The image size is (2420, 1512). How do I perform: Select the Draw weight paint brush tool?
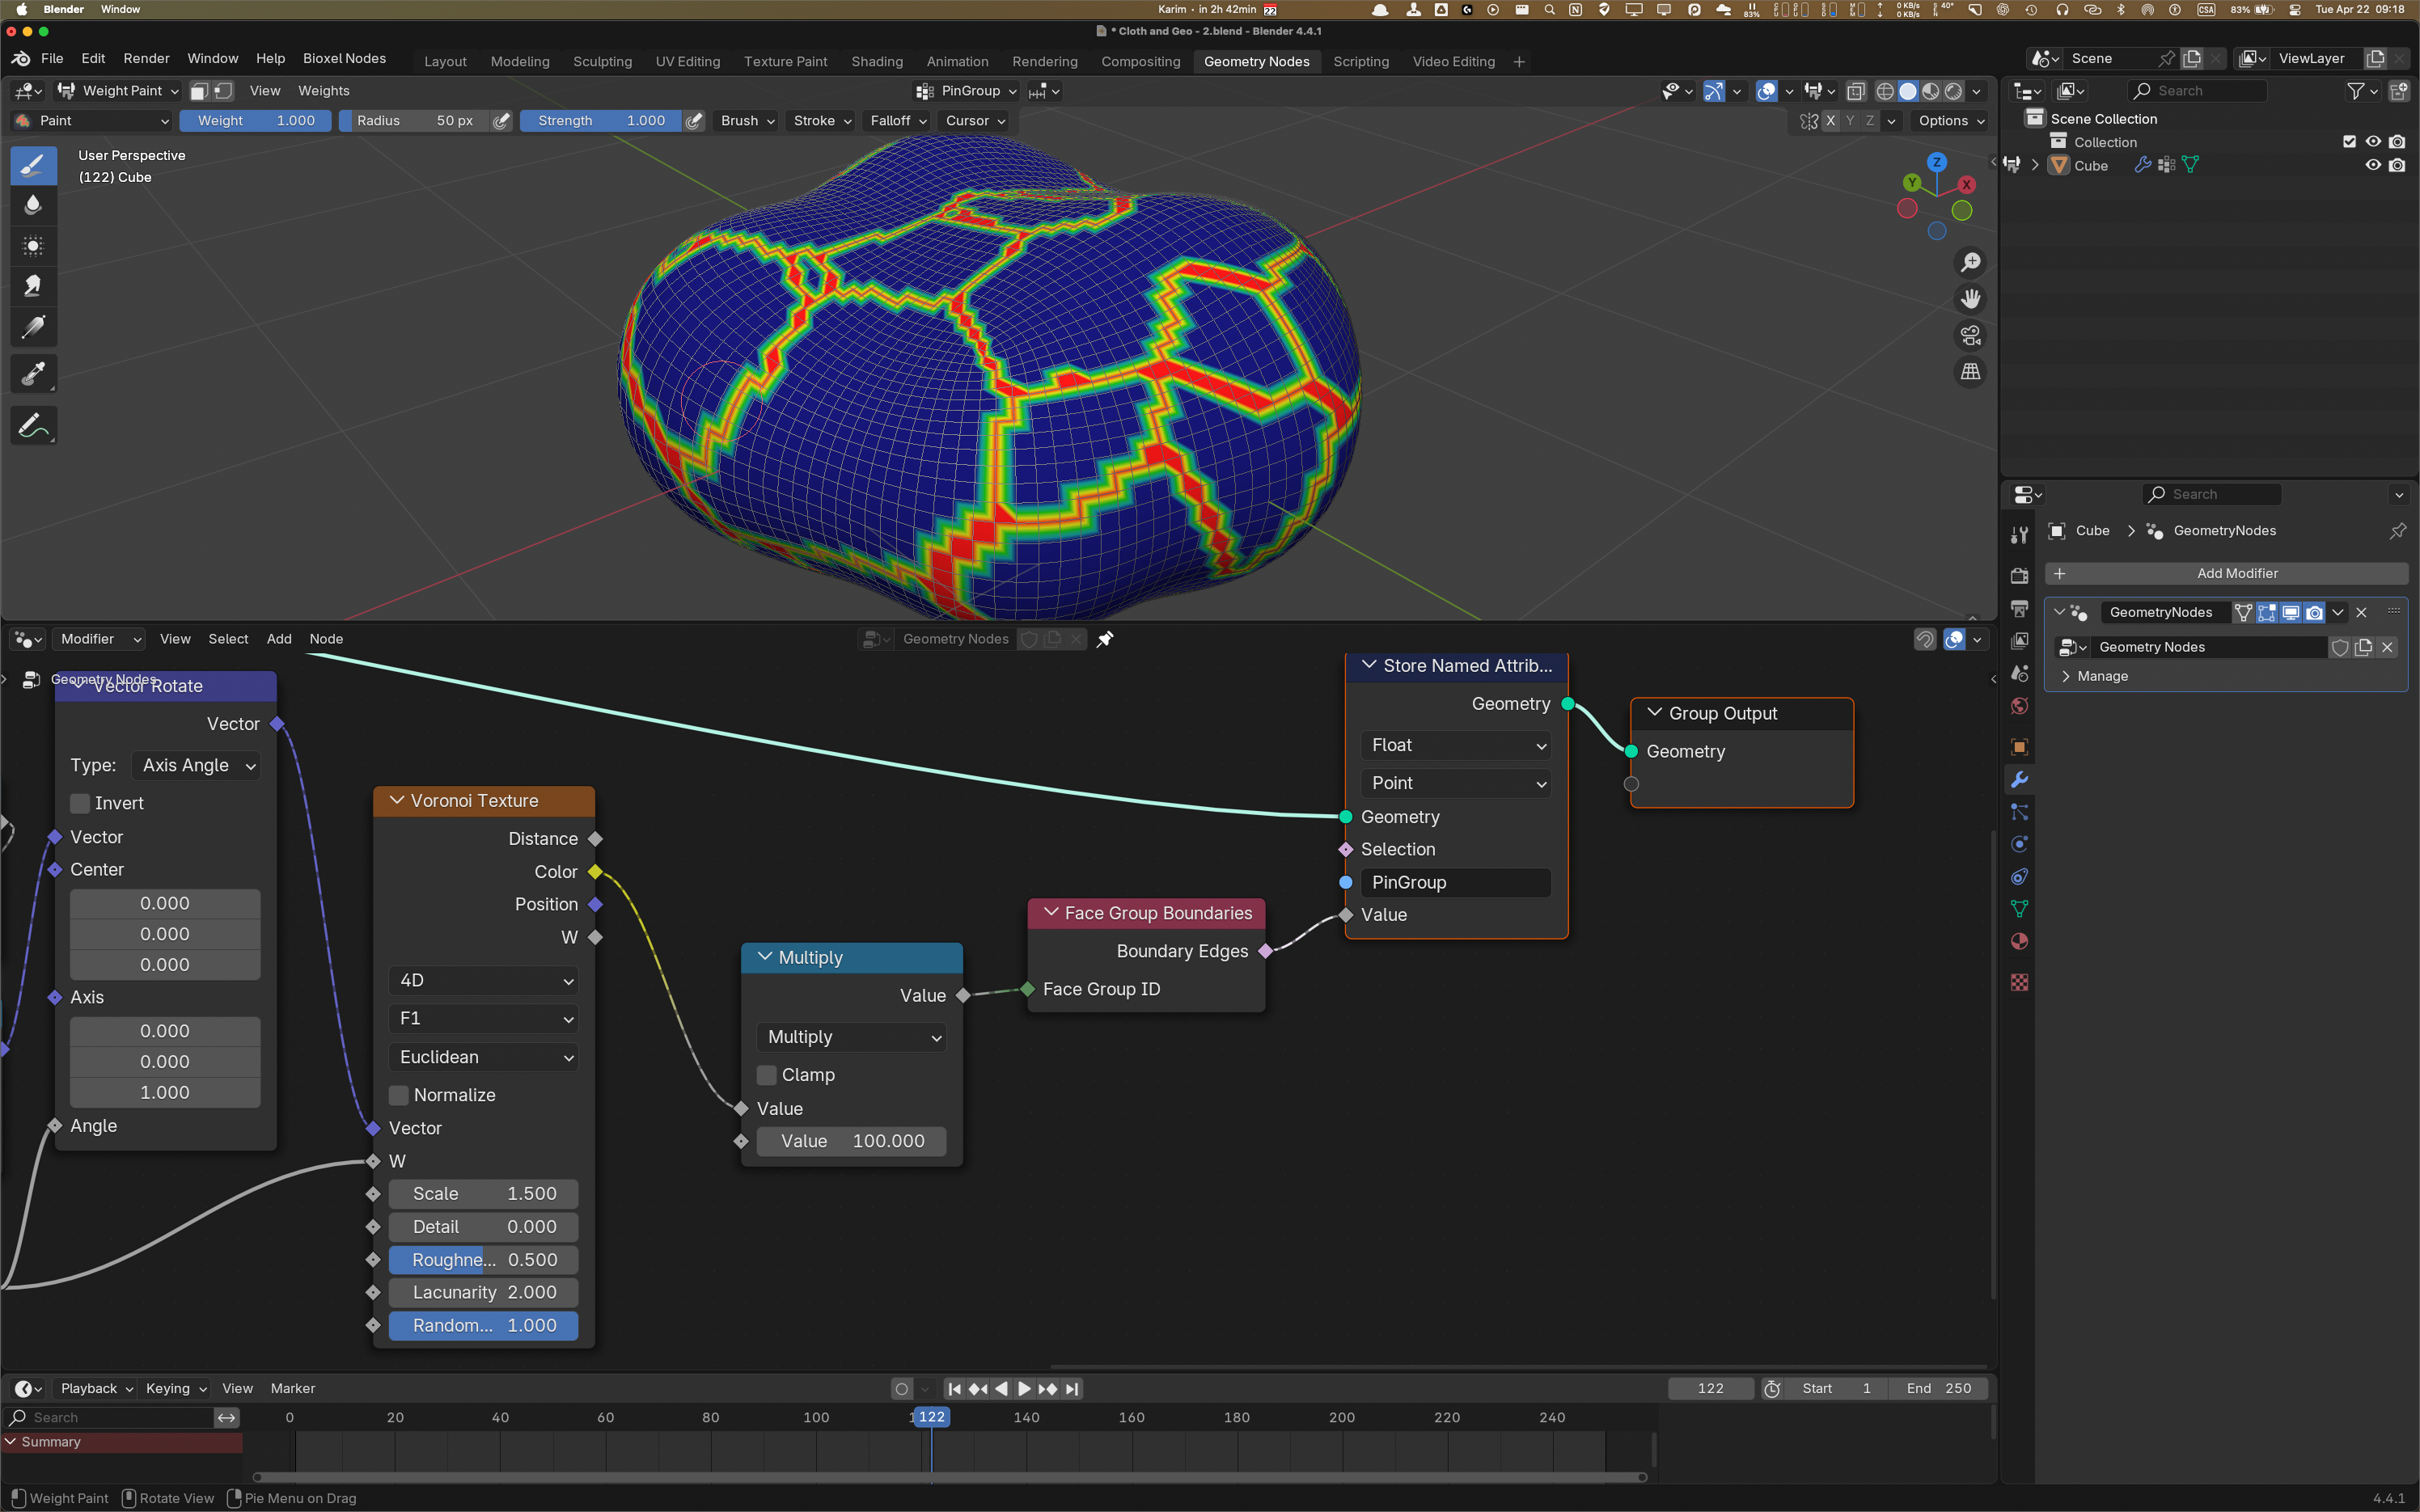(x=33, y=165)
